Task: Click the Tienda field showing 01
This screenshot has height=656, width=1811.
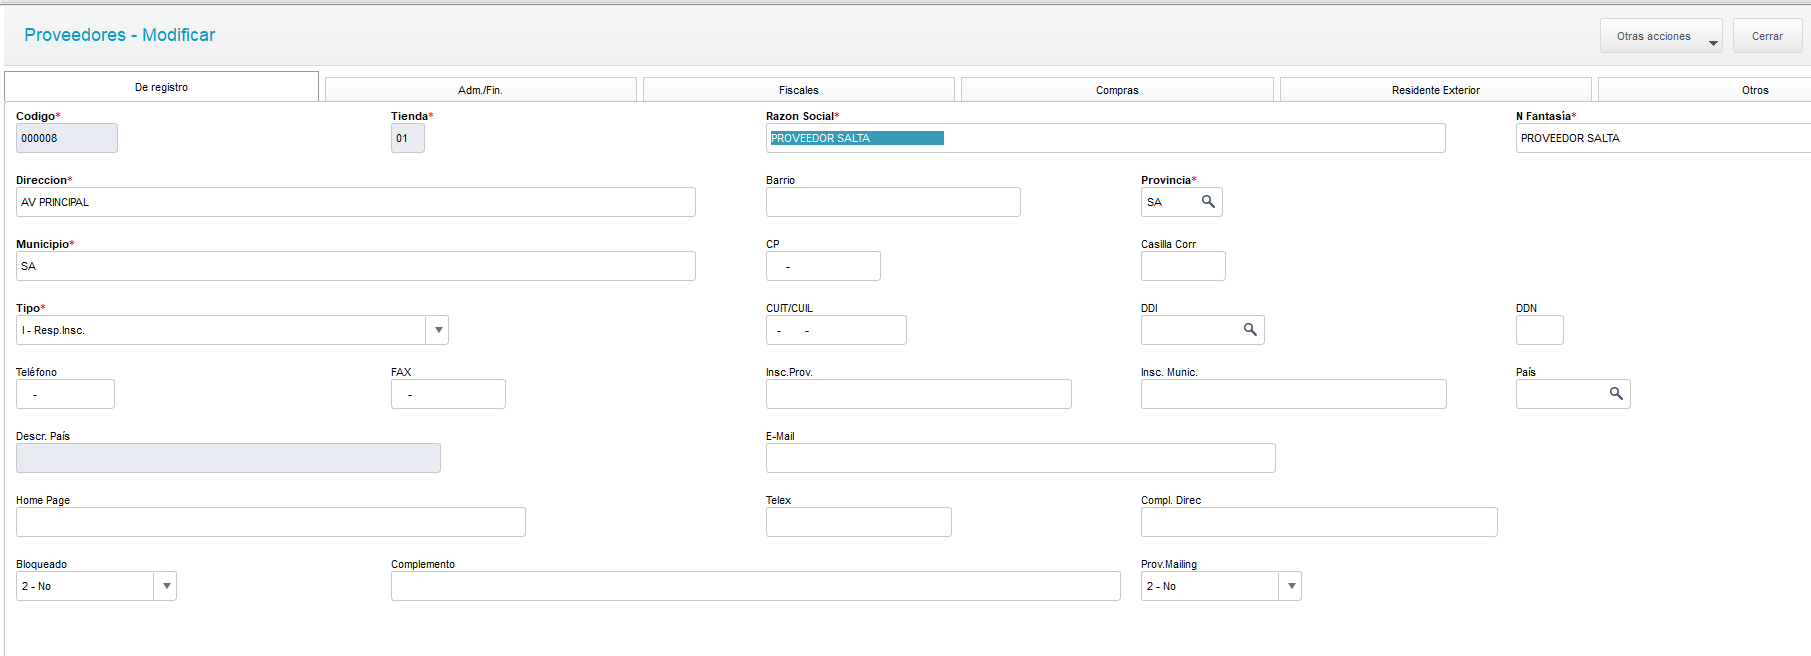Action: (x=407, y=138)
